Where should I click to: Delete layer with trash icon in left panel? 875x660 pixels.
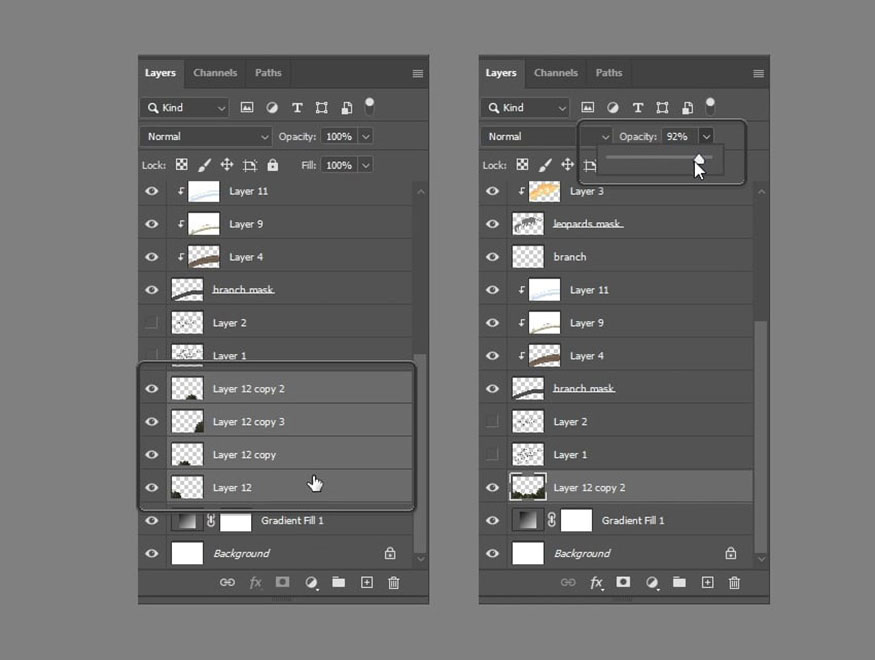(393, 583)
